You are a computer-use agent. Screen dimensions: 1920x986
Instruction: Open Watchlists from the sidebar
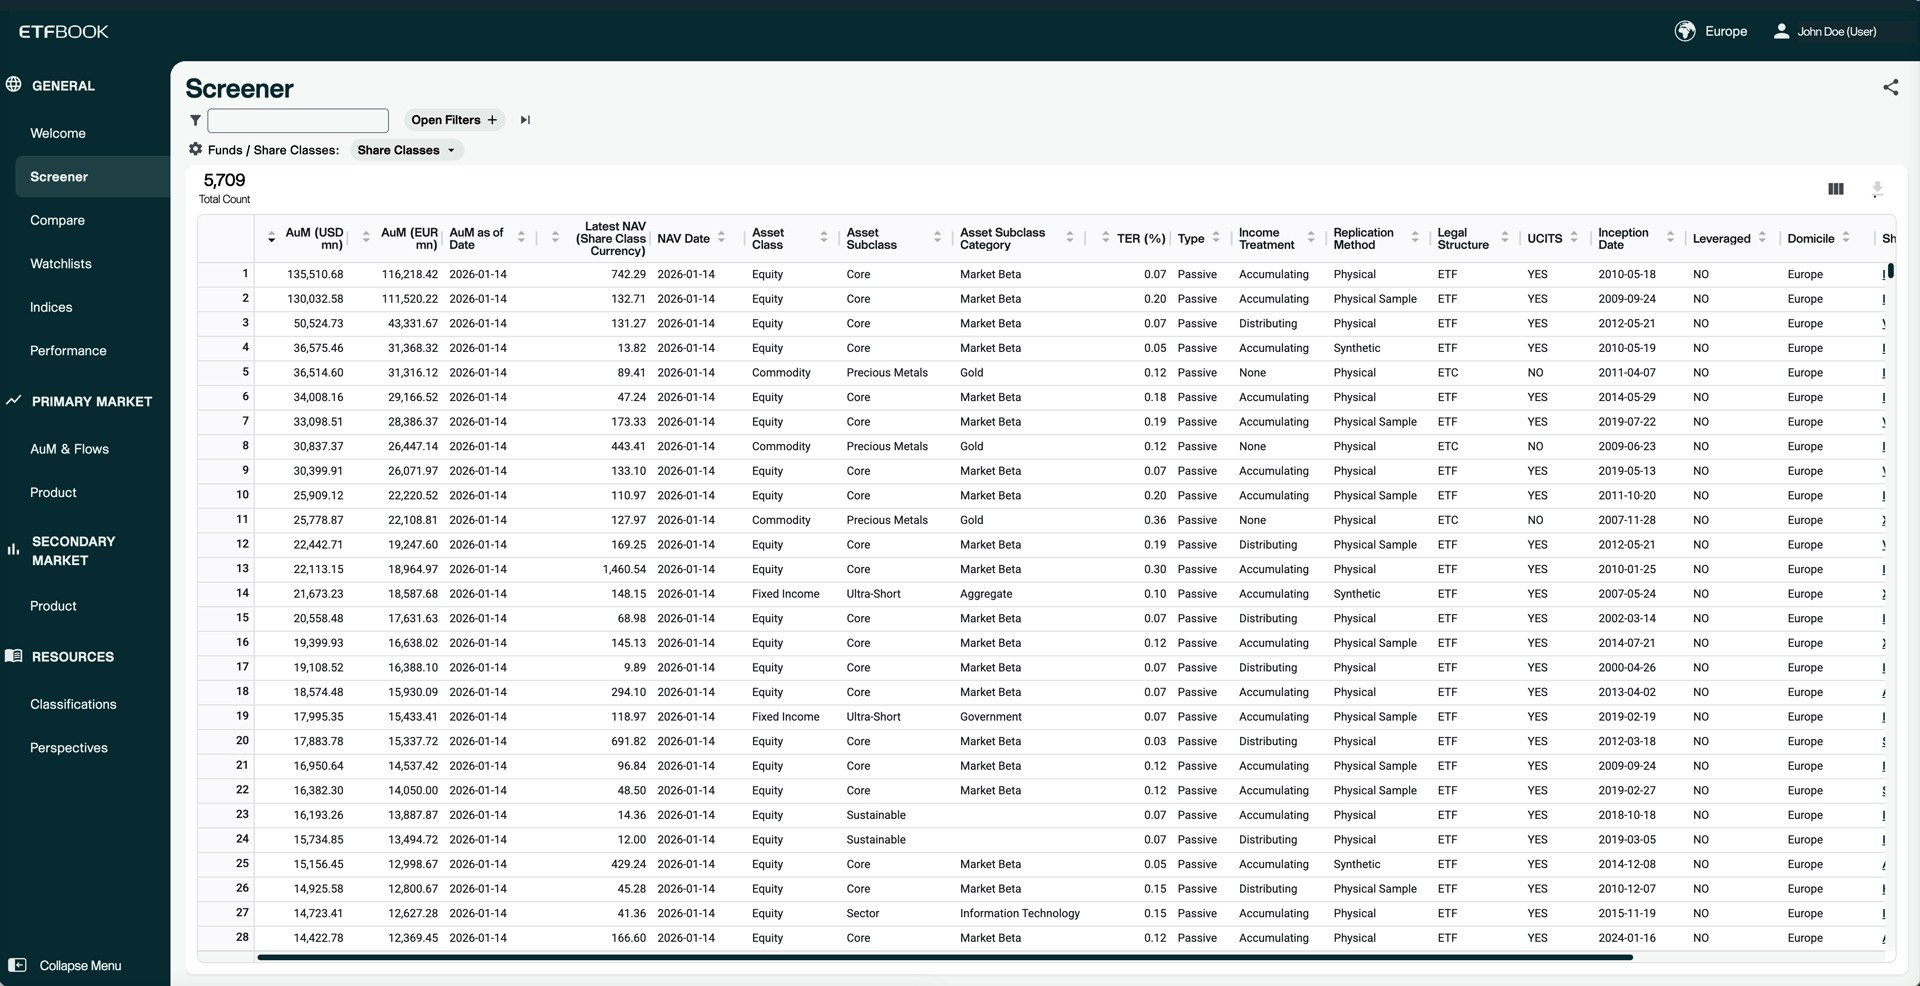(x=61, y=264)
